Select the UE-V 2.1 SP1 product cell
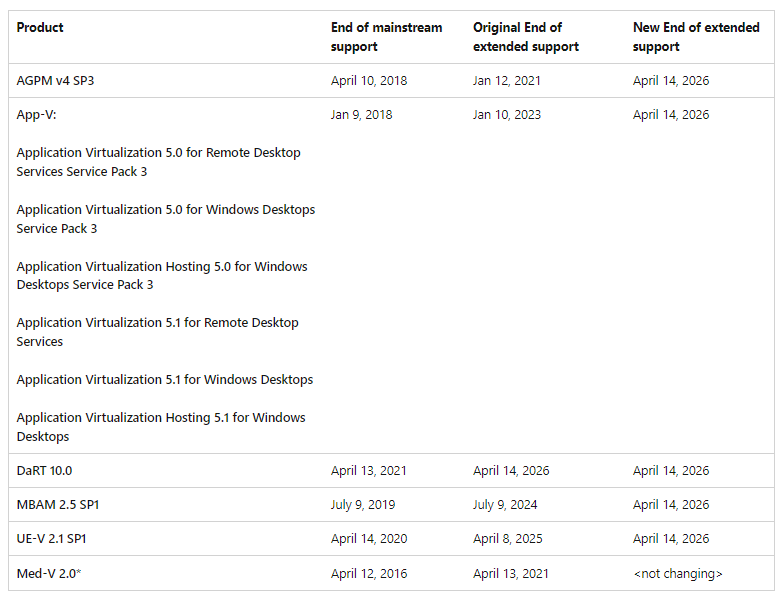The height and width of the screenshot is (598, 784). pos(52,538)
